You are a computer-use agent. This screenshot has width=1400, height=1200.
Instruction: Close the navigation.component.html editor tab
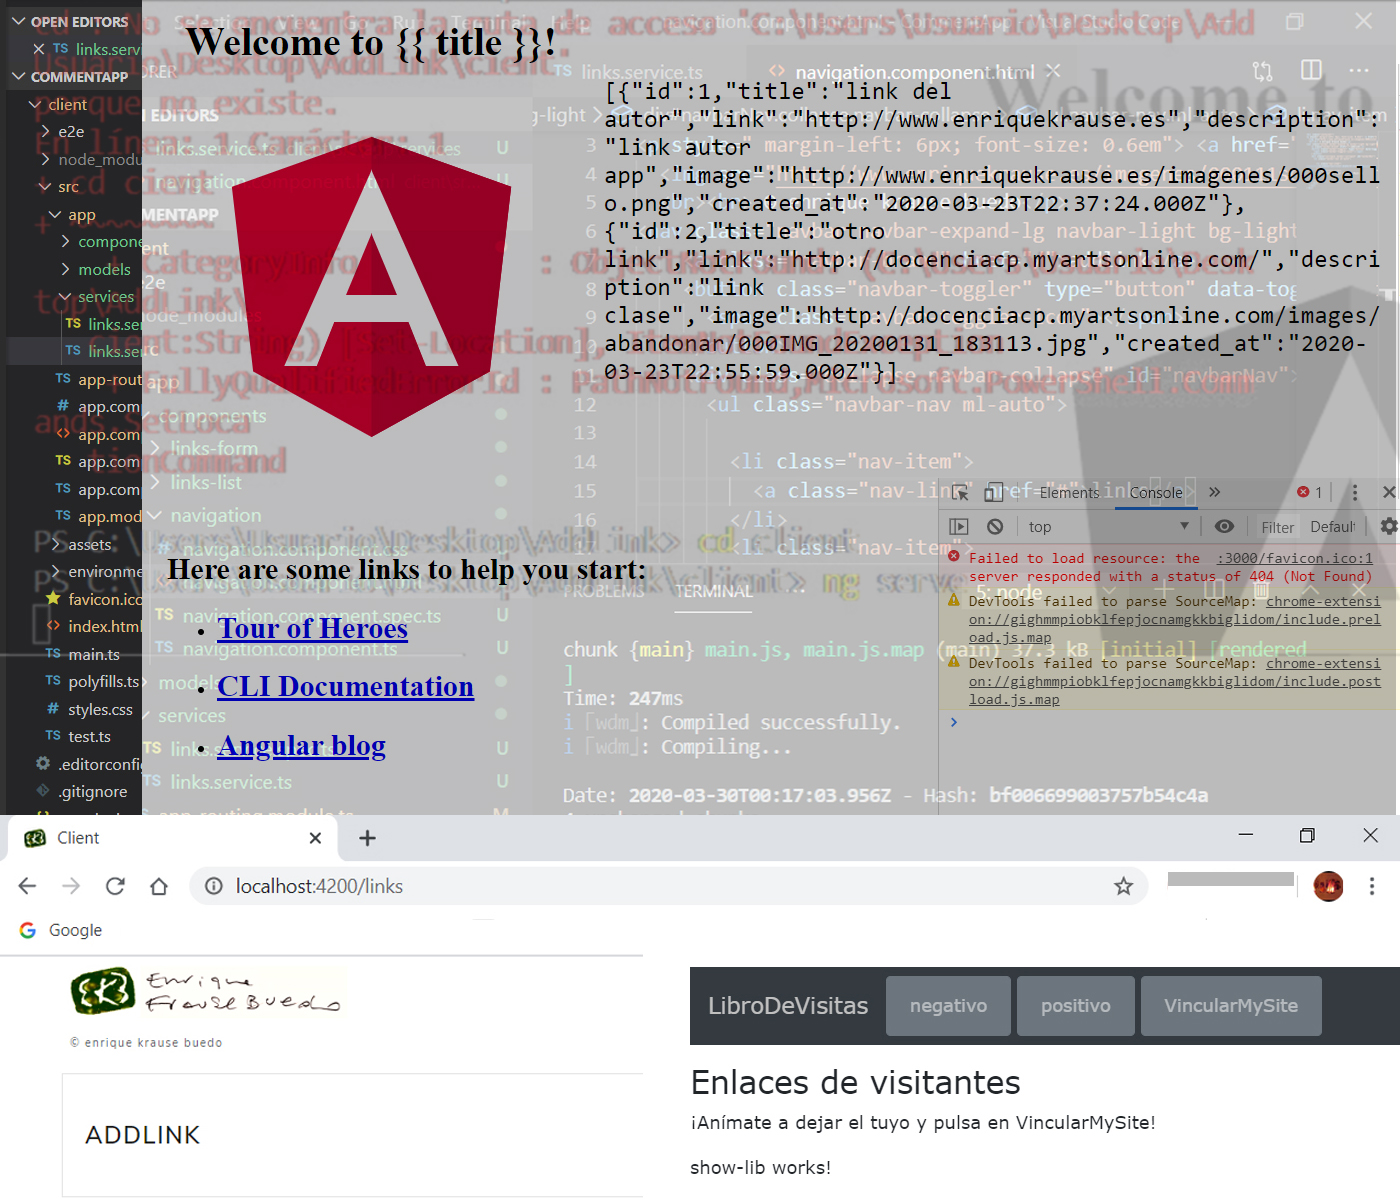click(1053, 71)
